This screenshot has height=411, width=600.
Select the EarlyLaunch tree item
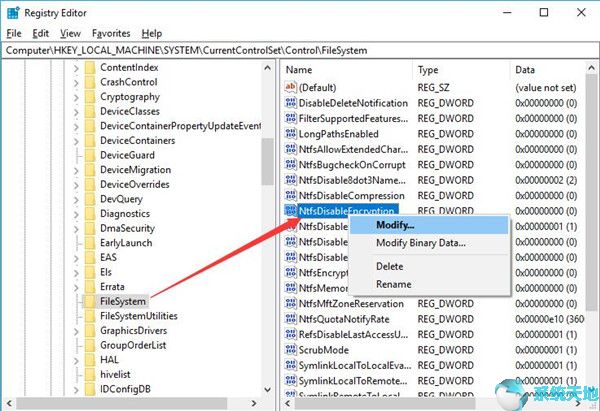click(x=126, y=243)
